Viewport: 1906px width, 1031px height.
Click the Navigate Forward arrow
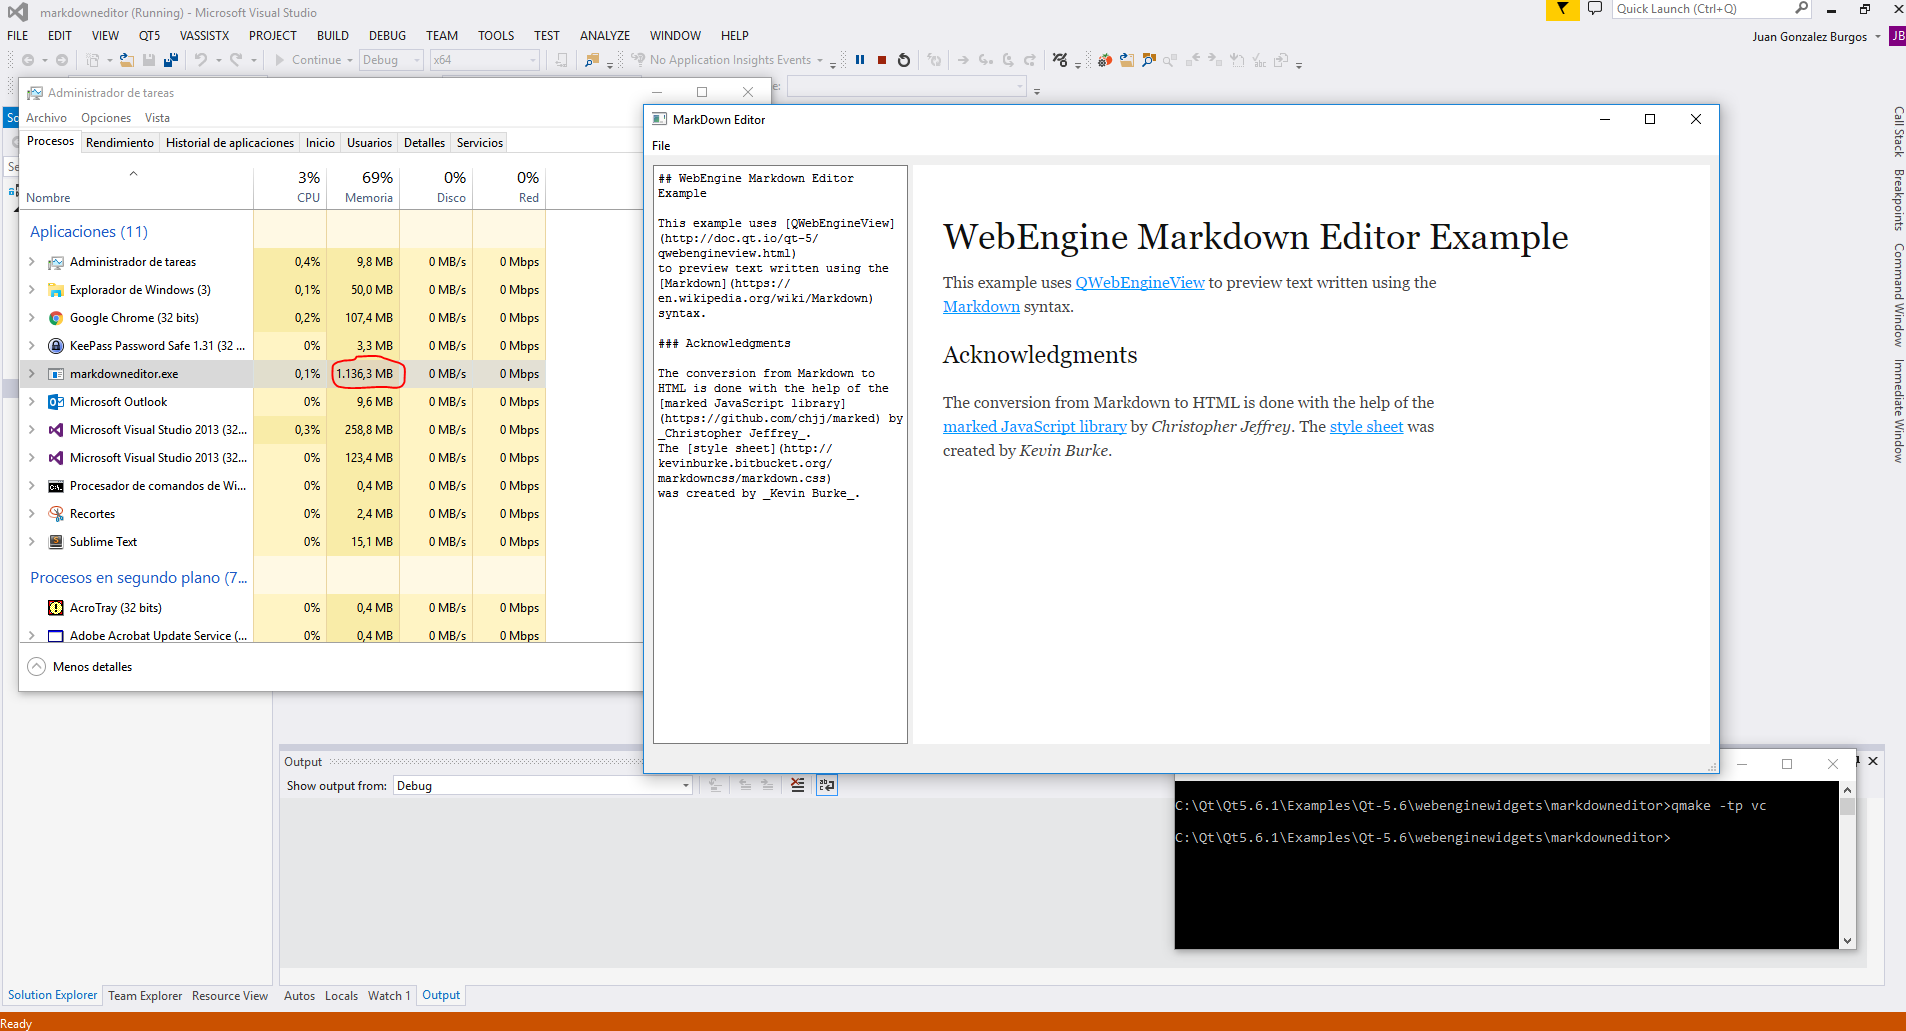click(62, 60)
